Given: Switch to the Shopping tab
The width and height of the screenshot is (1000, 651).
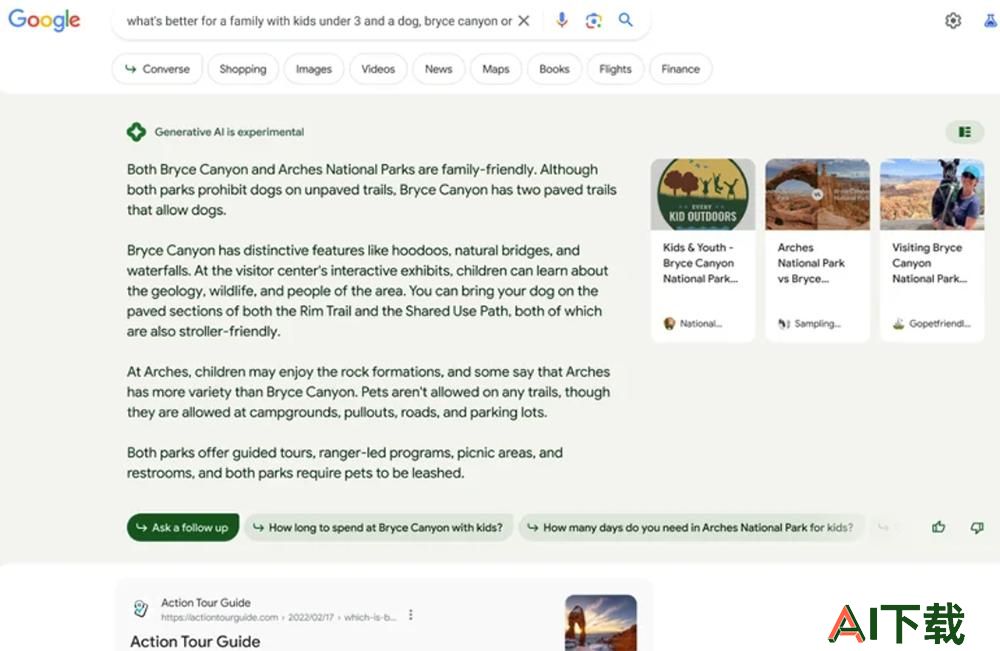Looking at the screenshot, I should [243, 69].
